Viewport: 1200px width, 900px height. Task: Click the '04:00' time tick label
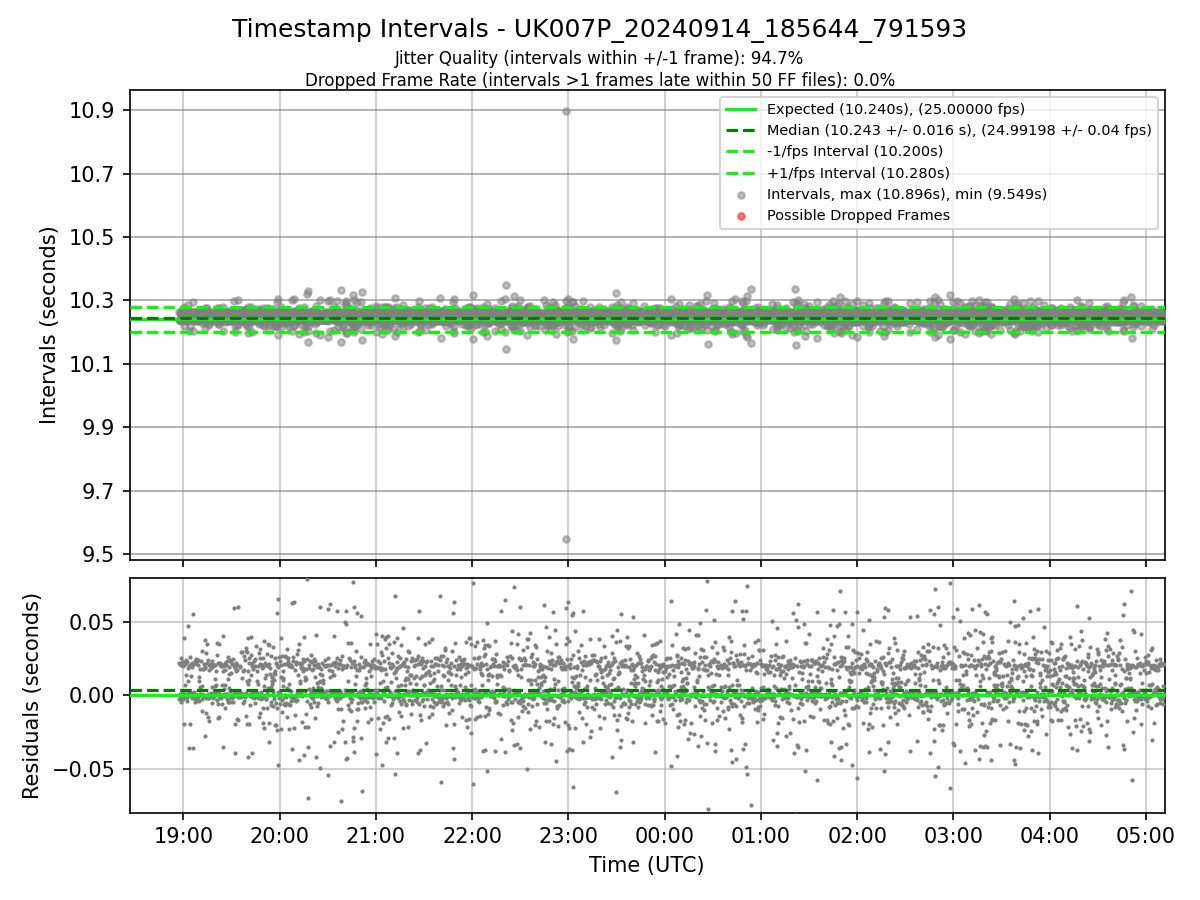pyautogui.click(x=1049, y=834)
